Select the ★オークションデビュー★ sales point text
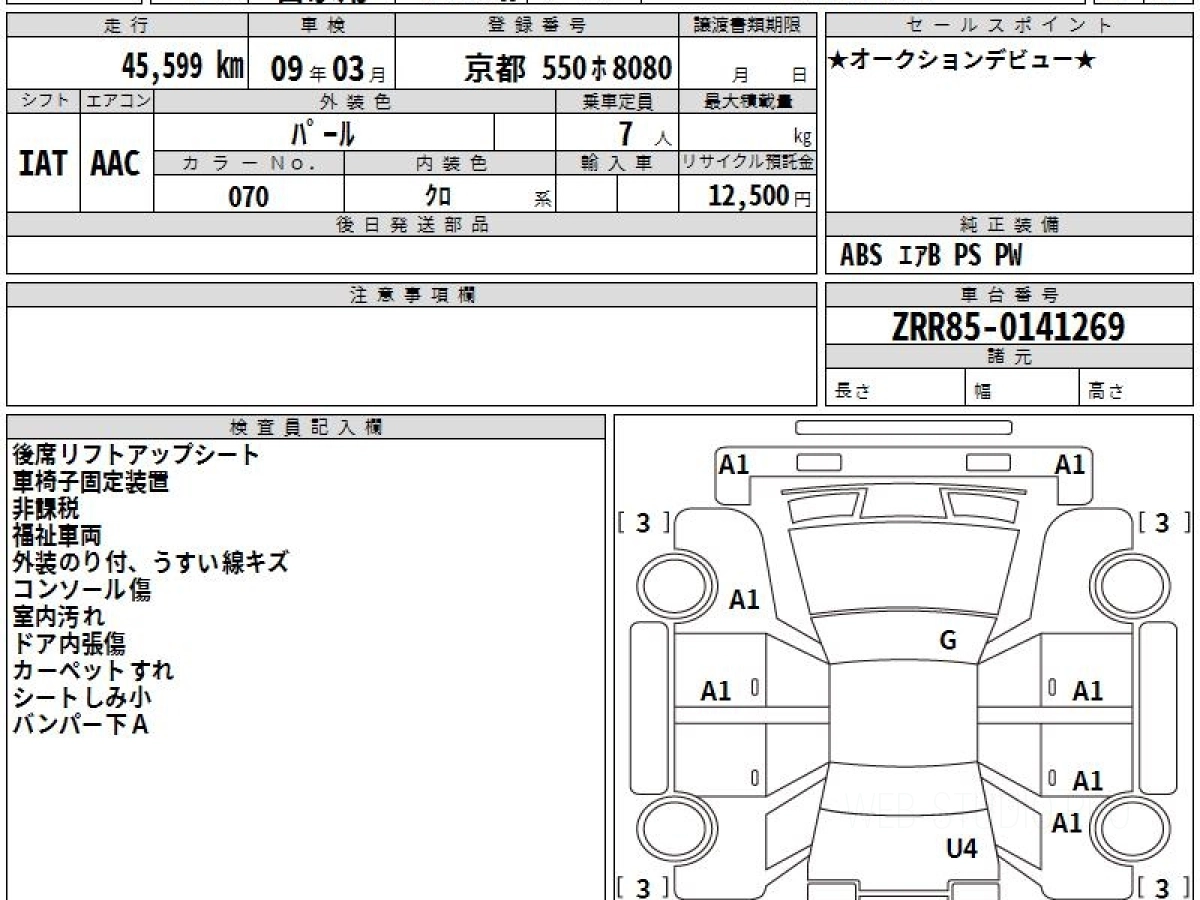Image resolution: width=1200 pixels, height=900 pixels. coord(962,62)
